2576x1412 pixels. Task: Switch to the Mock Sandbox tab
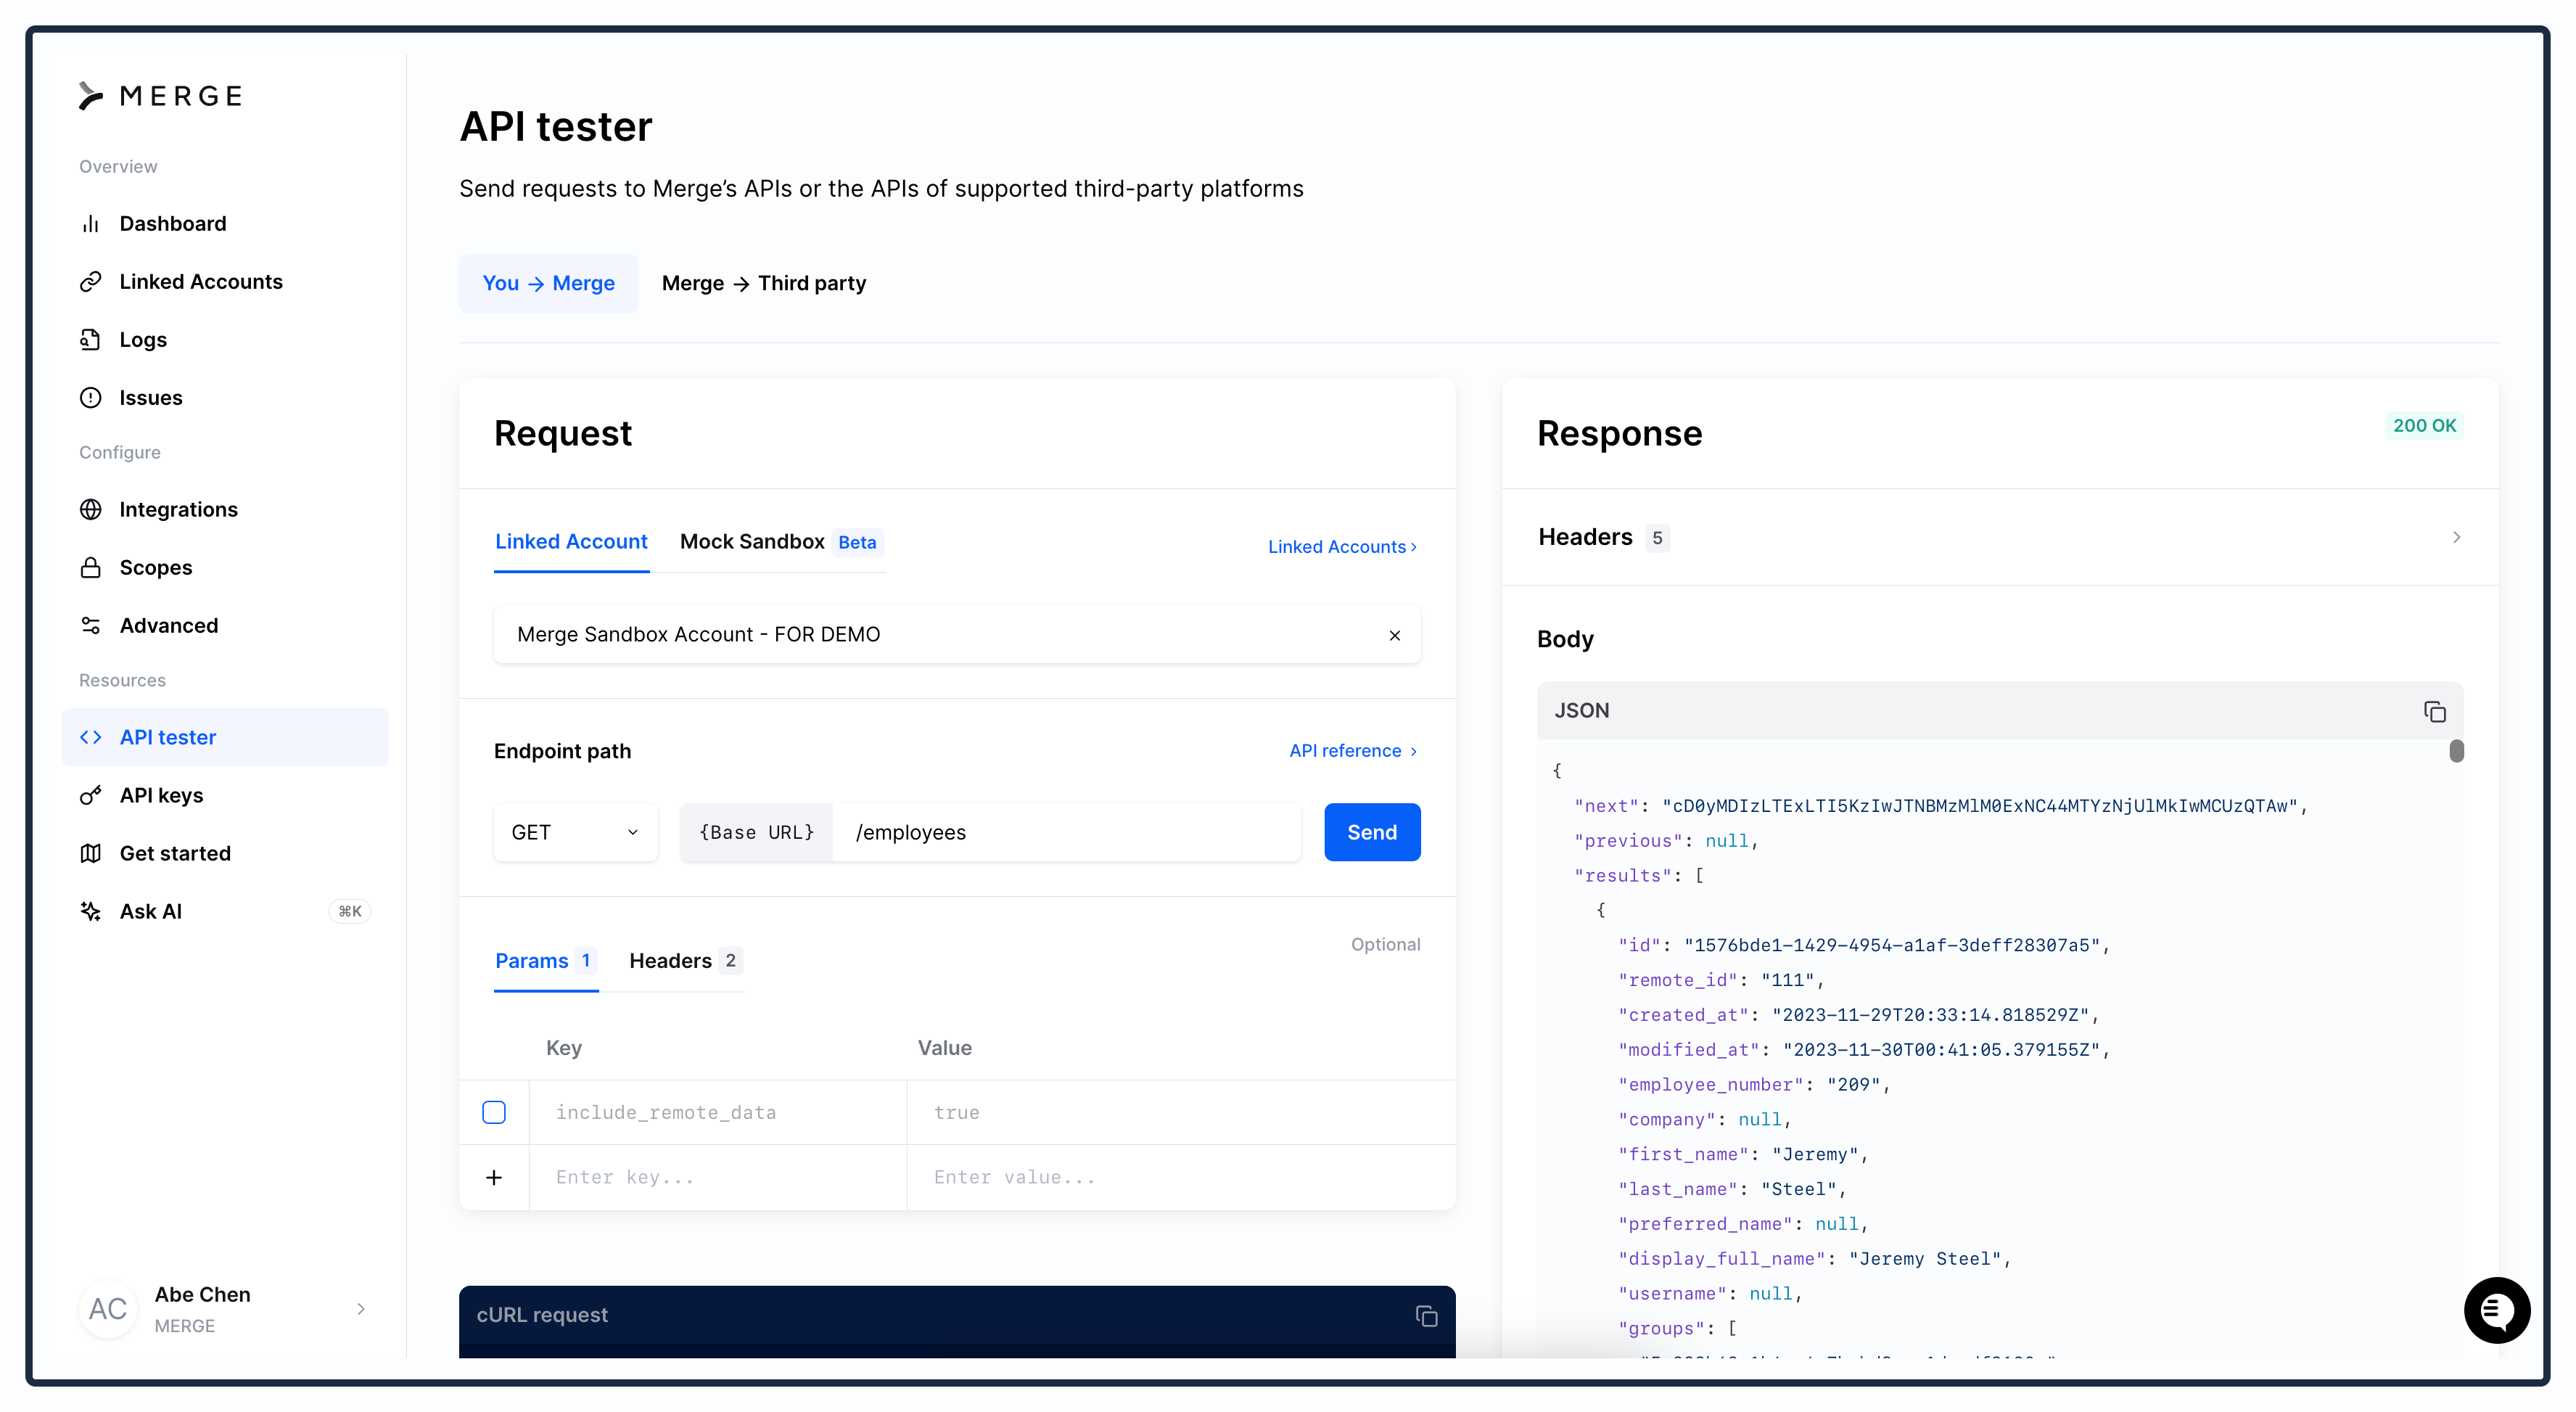pos(752,542)
